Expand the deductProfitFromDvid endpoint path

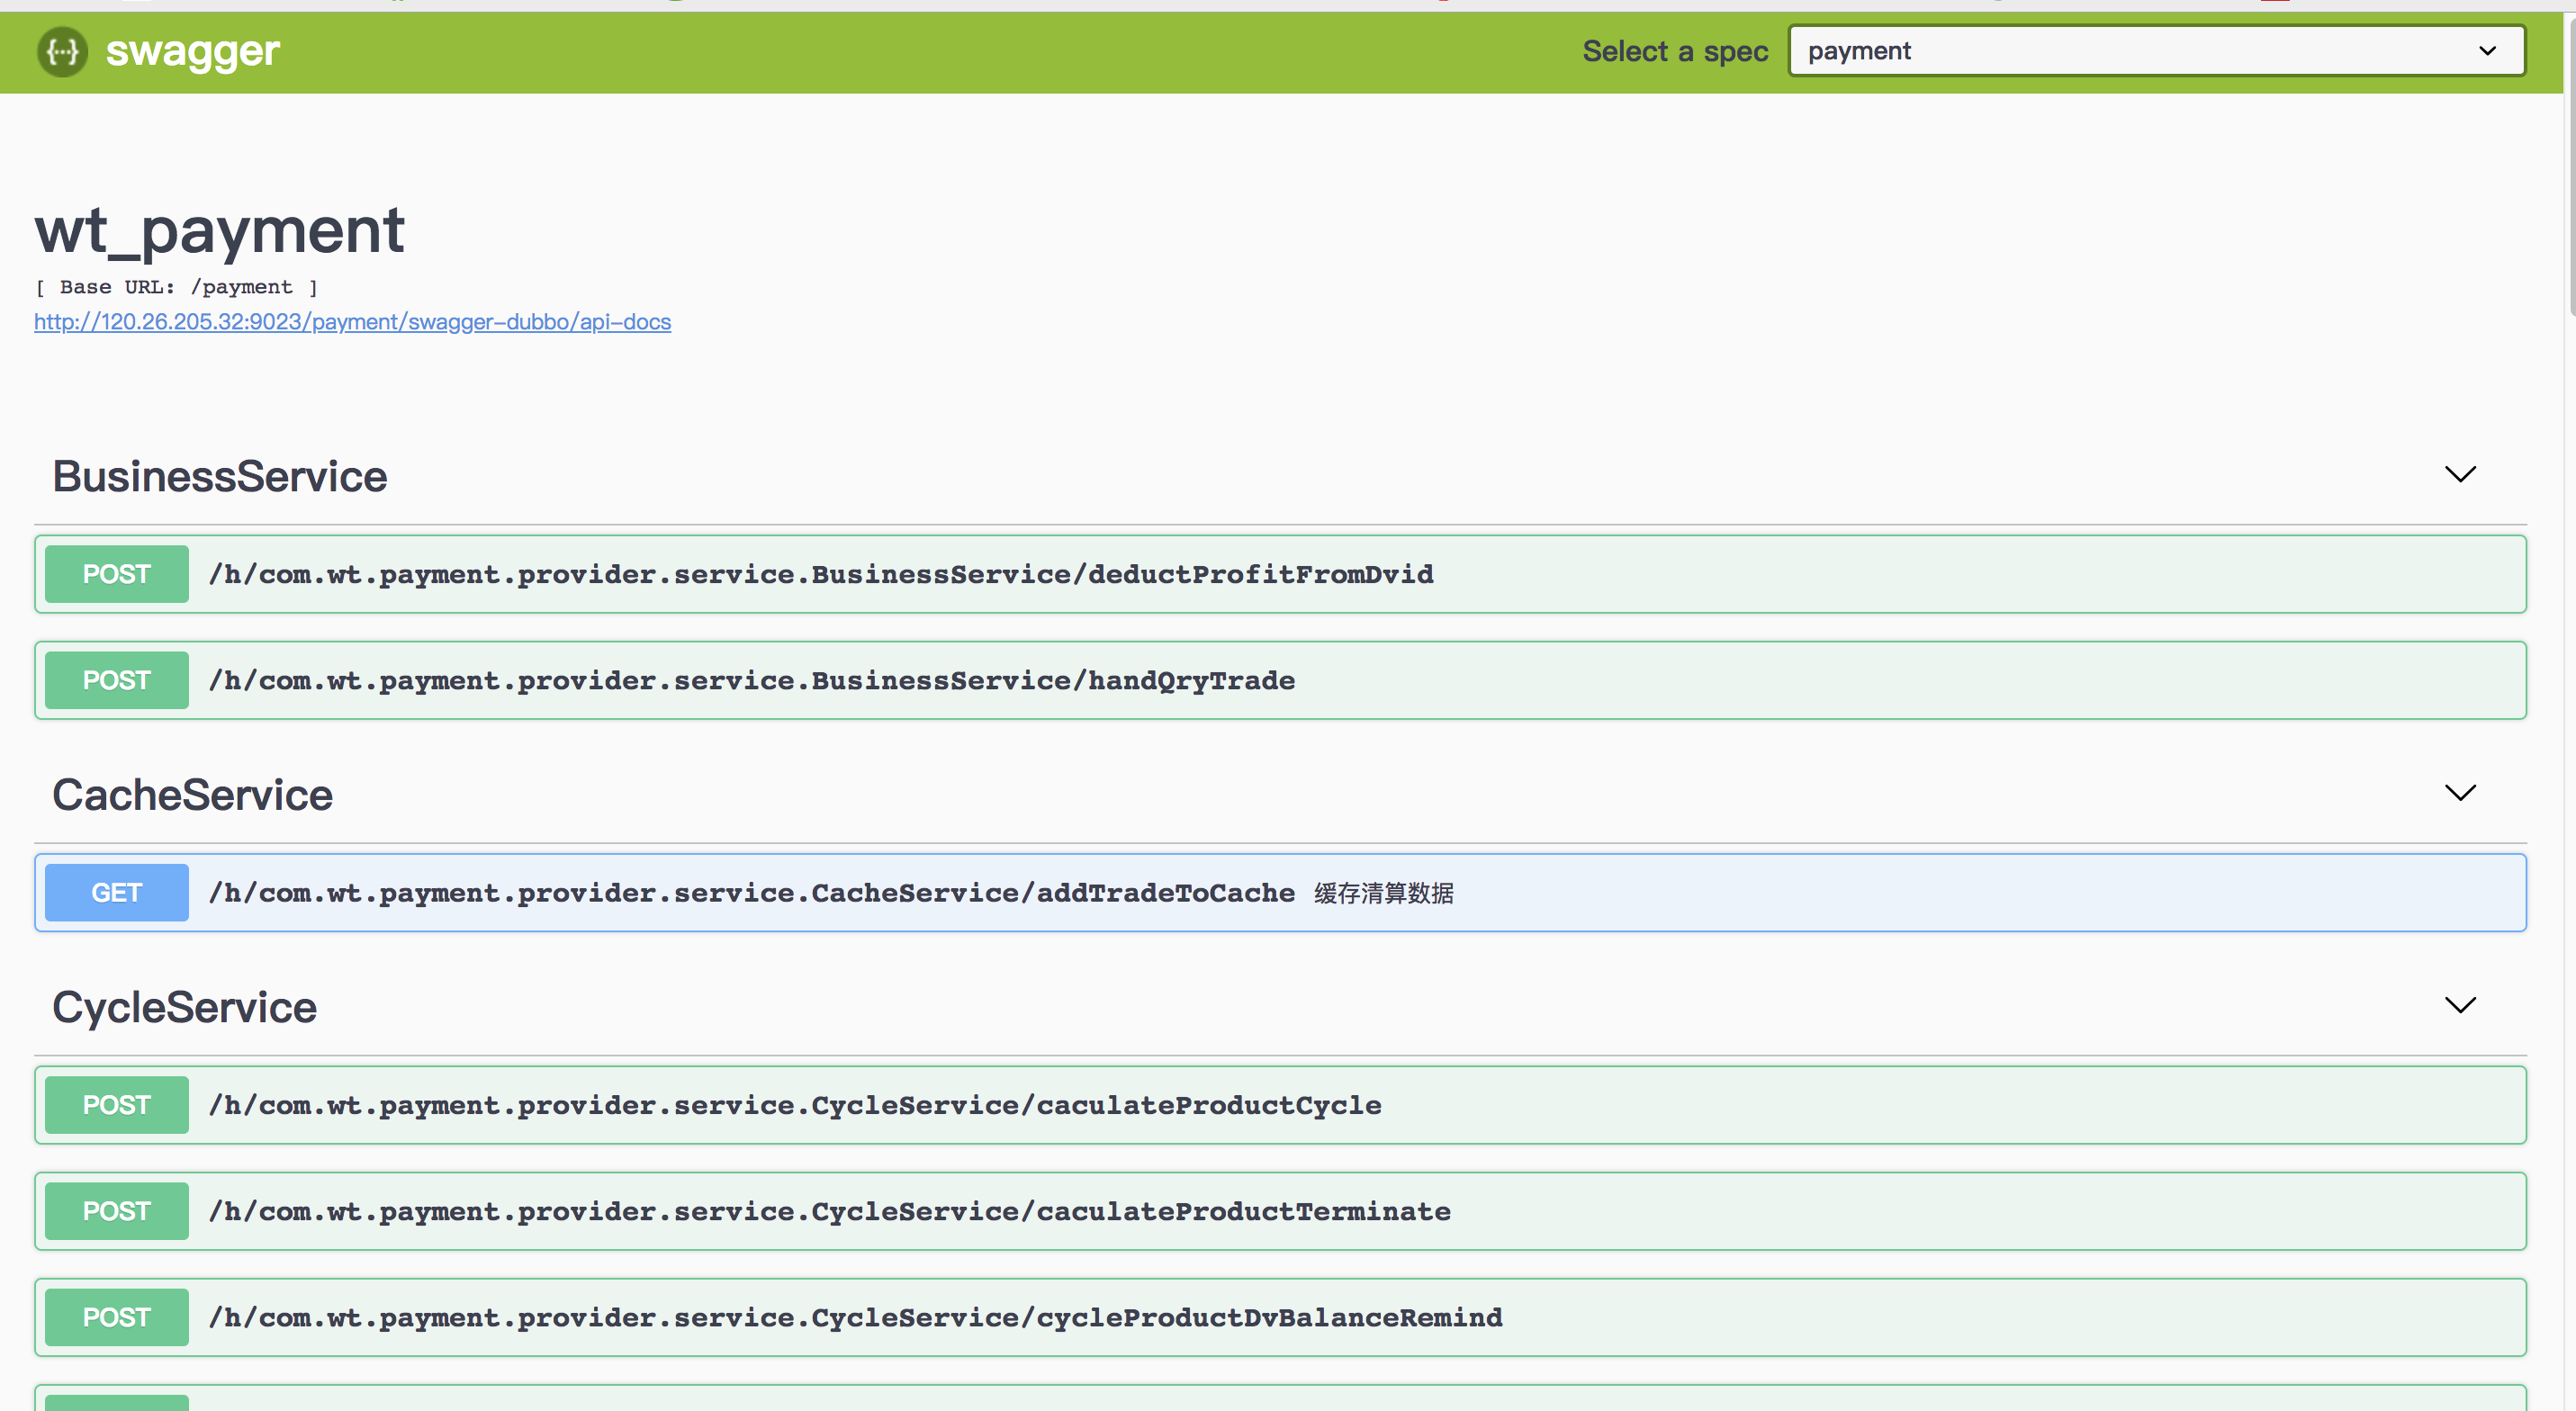pos(821,574)
